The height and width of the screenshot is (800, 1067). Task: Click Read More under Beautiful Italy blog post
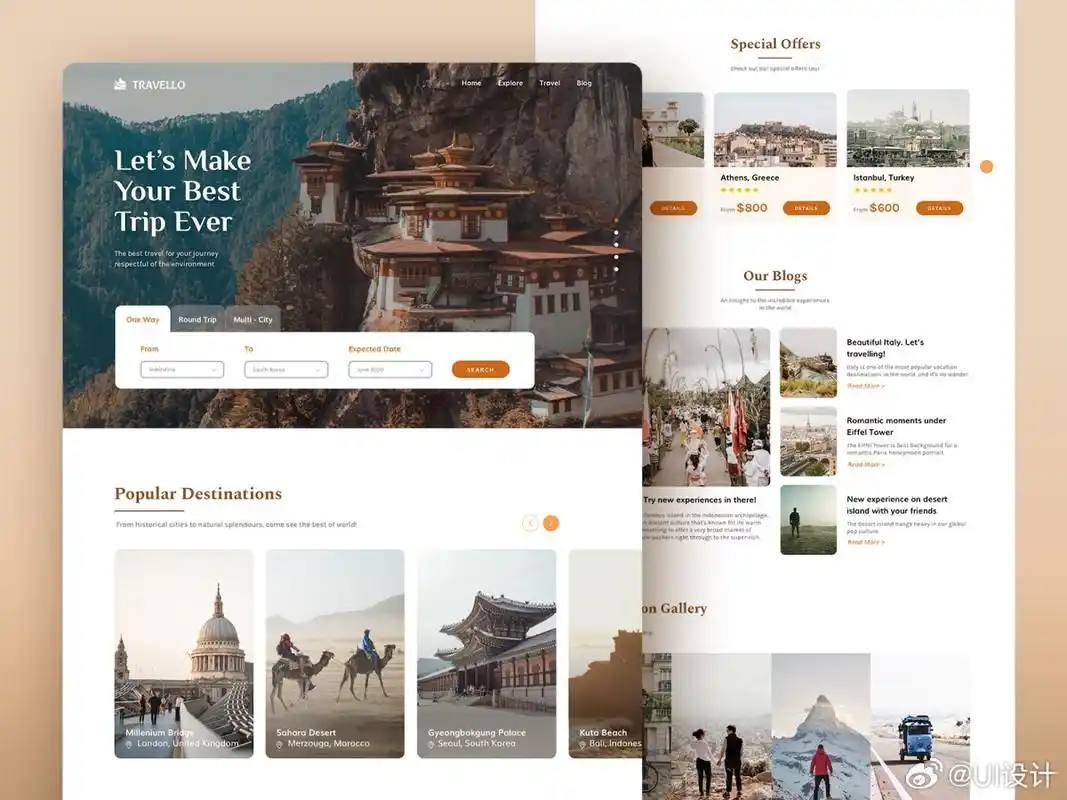pyautogui.click(x=866, y=386)
